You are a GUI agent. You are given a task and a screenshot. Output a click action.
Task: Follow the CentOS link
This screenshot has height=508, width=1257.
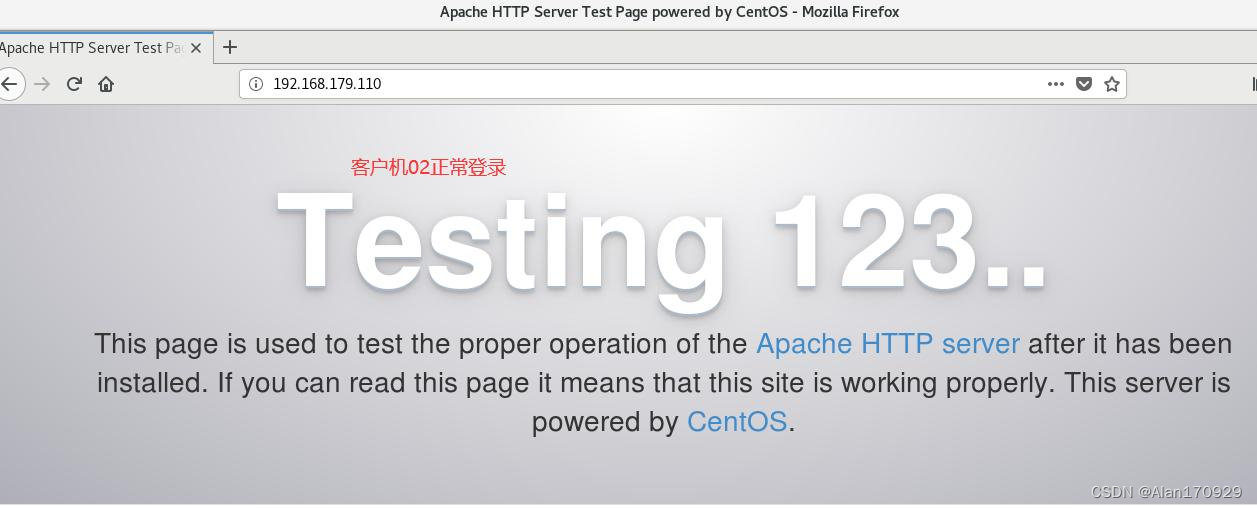pos(737,422)
